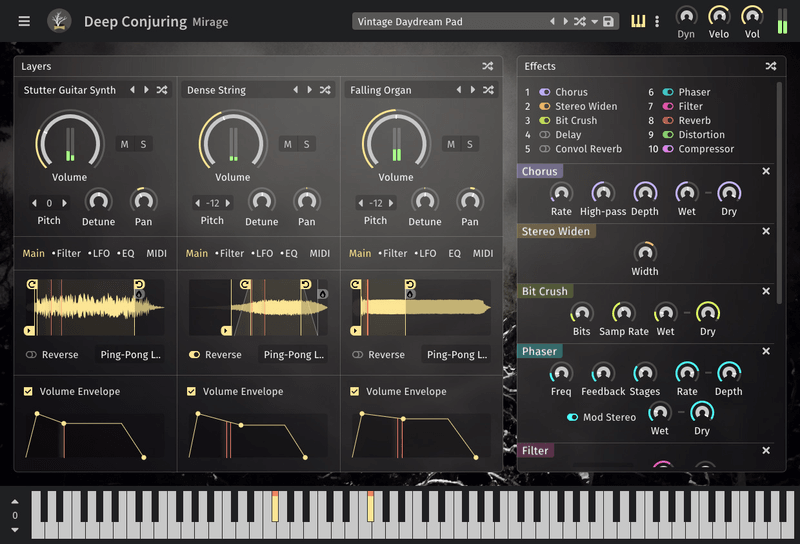Remove the Chorus effect module

pos(766,171)
